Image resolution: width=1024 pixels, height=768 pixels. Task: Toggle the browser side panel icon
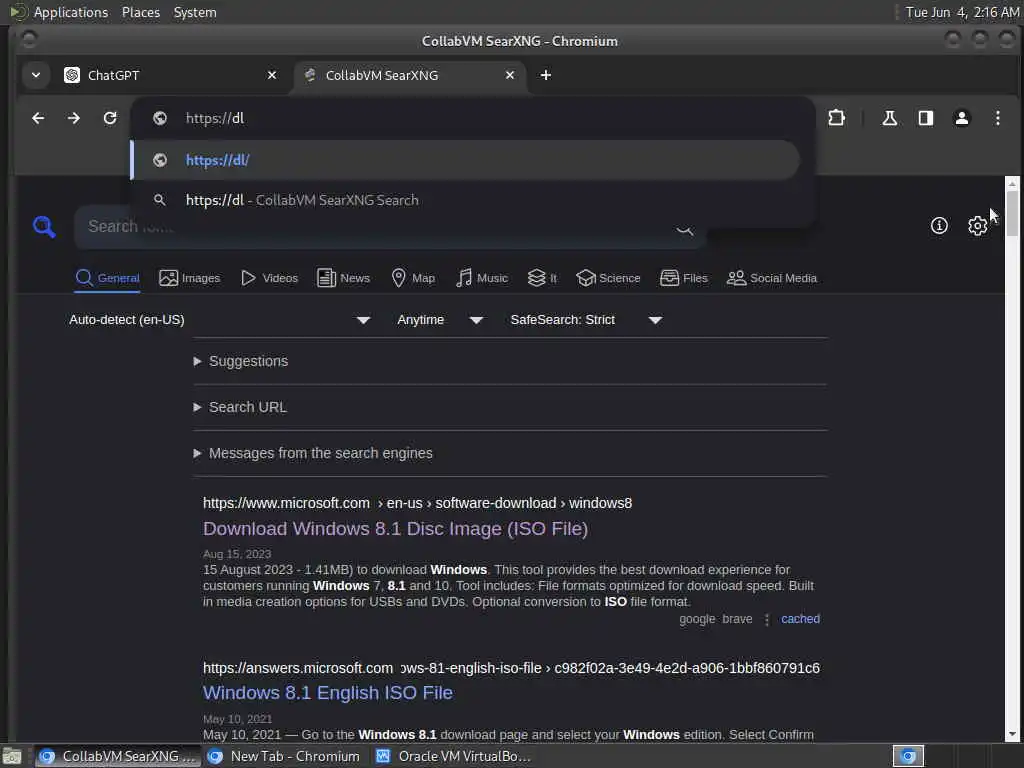[x=925, y=118]
